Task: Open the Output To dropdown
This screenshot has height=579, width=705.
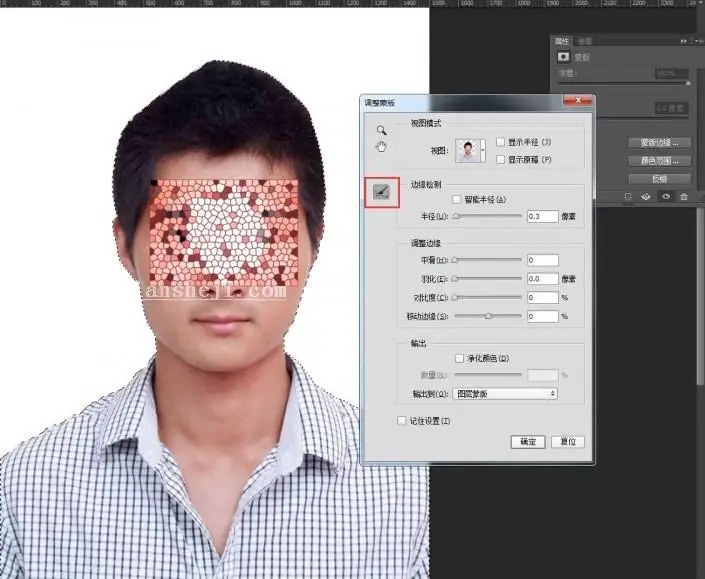Action: click(505, 394)
